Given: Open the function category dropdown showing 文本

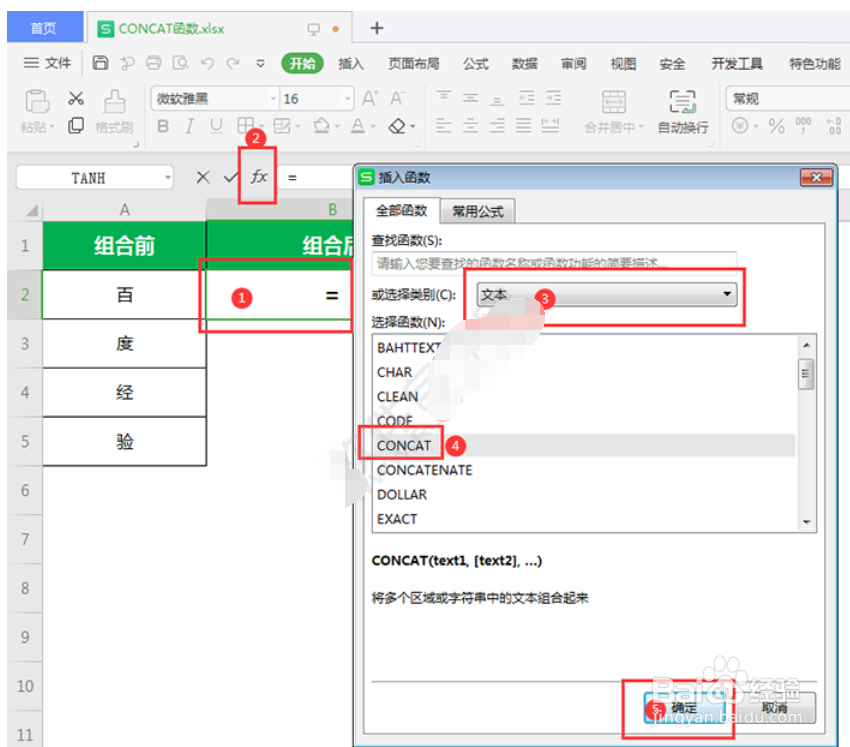Looking at the screenshot, I should [x=730, y=297].
